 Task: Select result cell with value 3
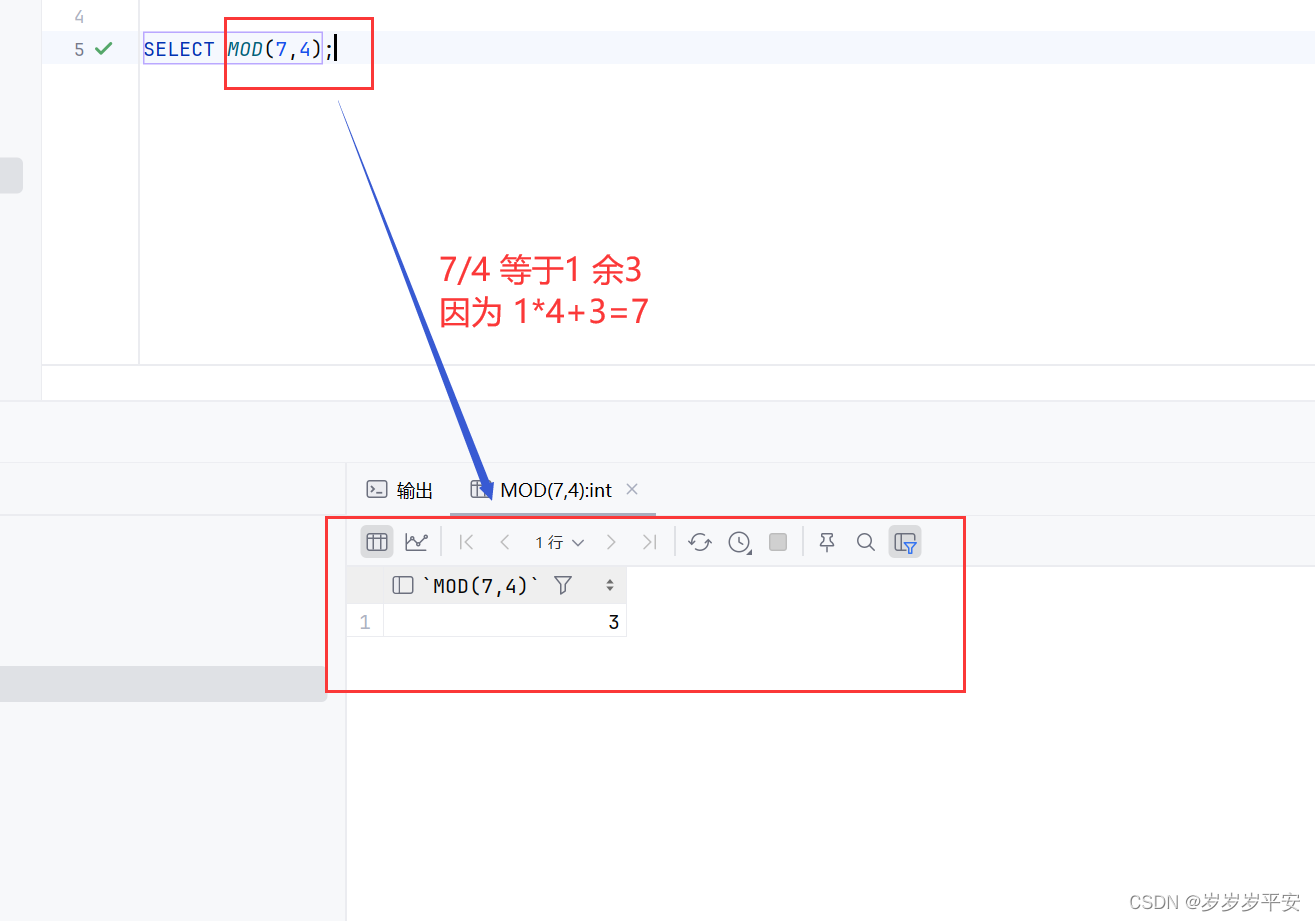click(x=505, y=622)
